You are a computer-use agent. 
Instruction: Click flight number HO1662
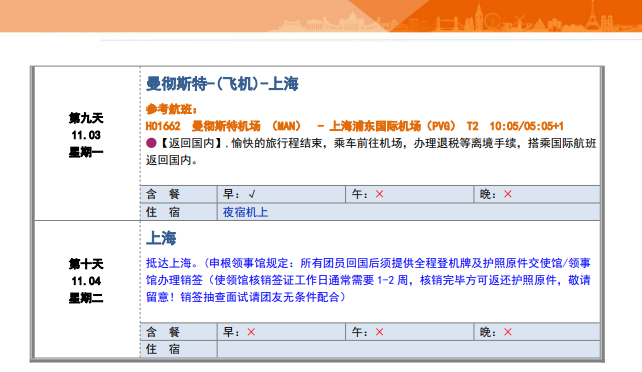163,126
